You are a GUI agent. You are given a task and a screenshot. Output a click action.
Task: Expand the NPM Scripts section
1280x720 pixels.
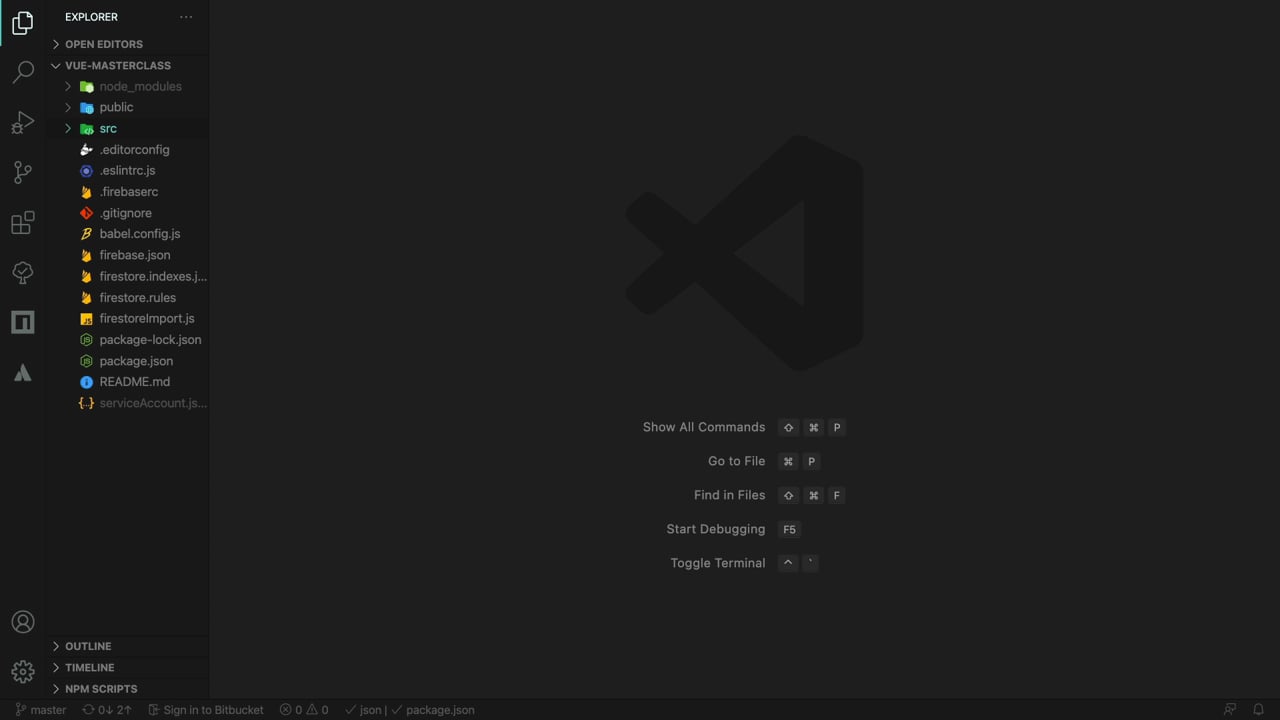tap(127, 688)
